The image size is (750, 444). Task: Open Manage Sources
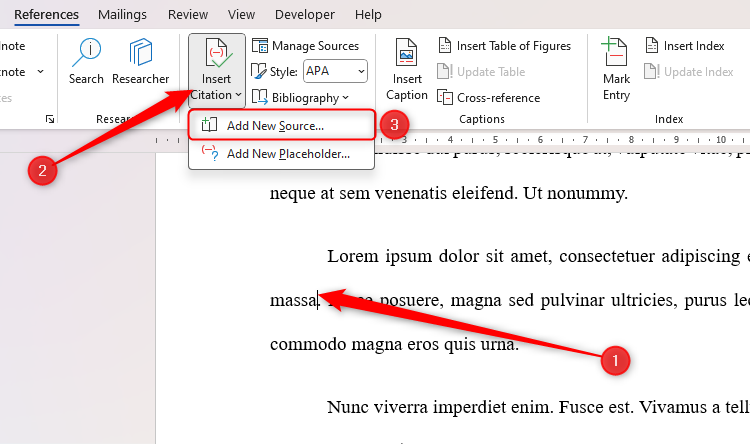305,46
